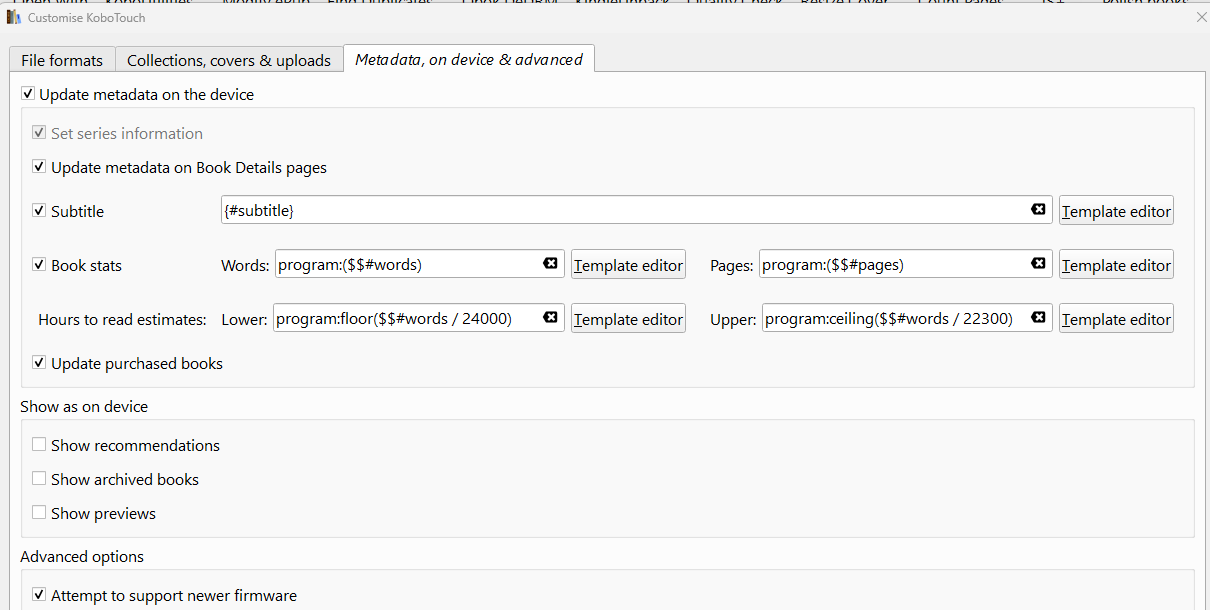Click the 'Advanced options' heading

[x=82, y=556]
